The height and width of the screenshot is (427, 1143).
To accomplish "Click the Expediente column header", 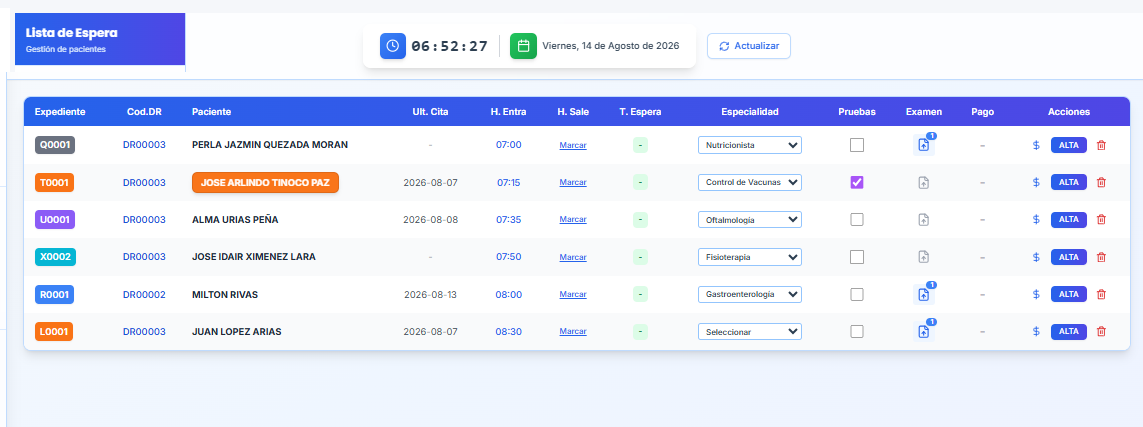I will click(x=60, y=111).
